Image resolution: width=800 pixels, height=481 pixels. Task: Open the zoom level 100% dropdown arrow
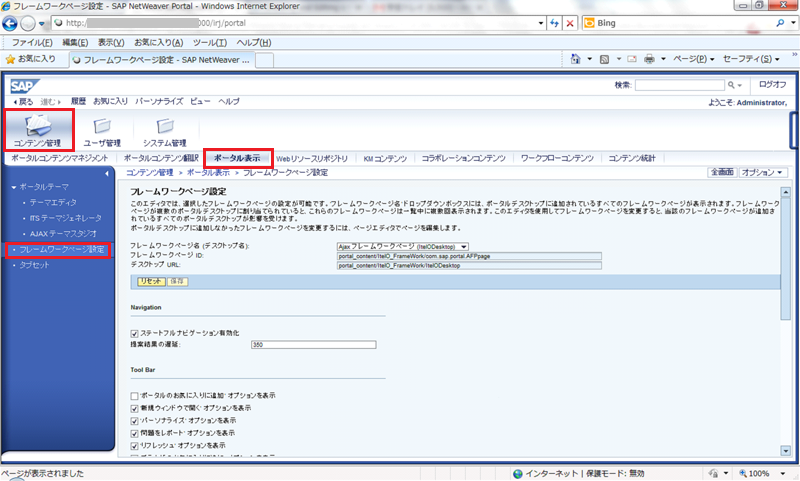tap(783, 473)
